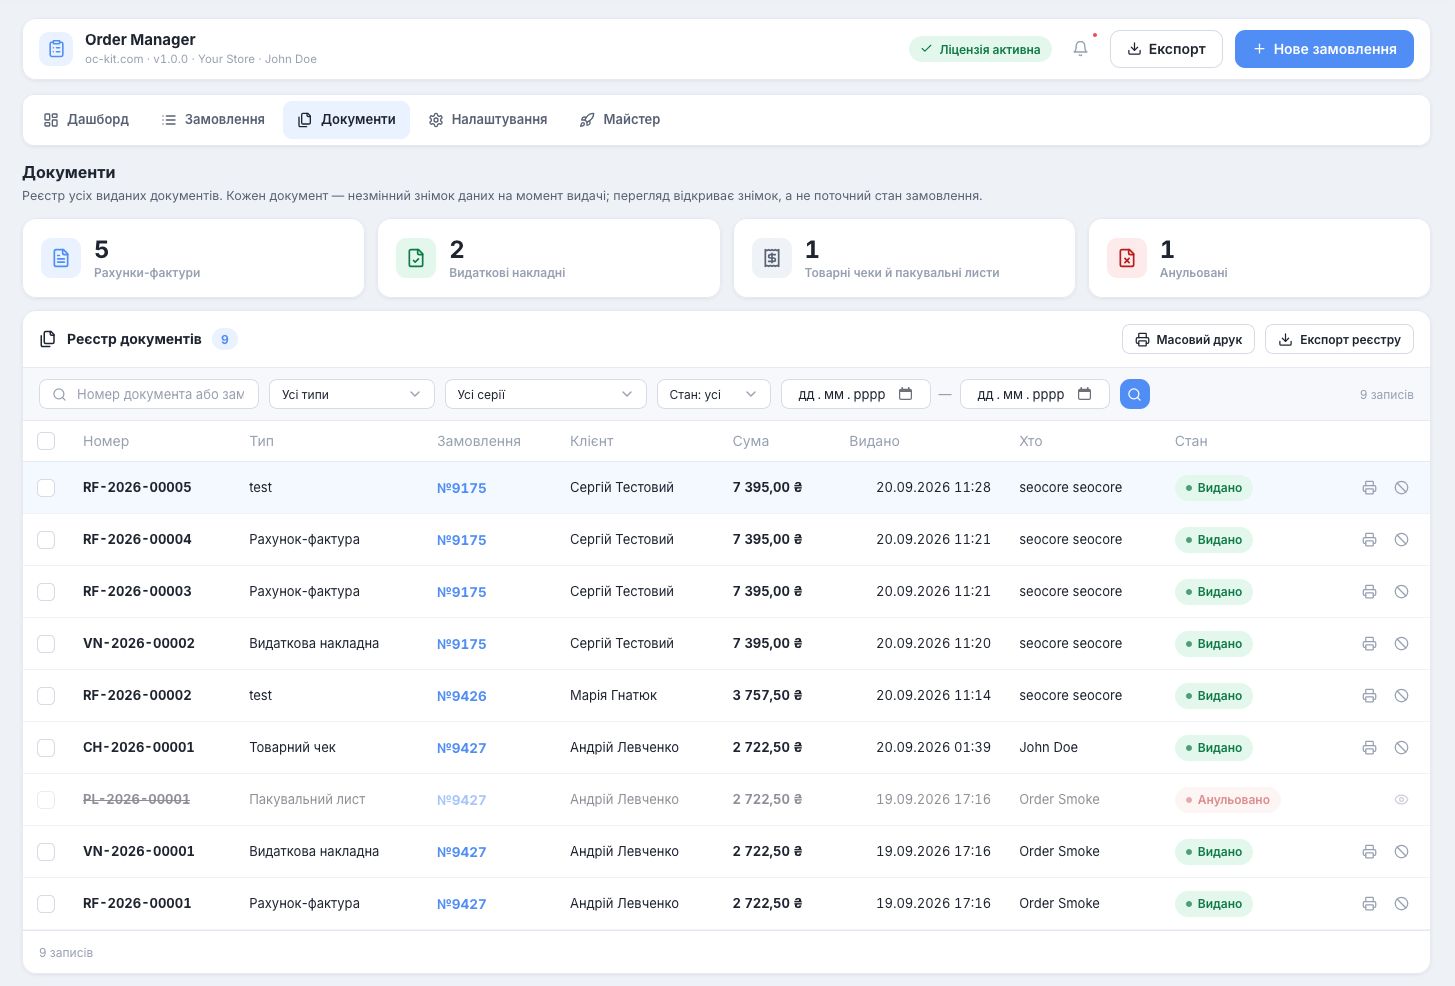The image size is (1455, 986).
Task: Select checkbox for VN-2026-00002 row
Action: click(46, 644)
